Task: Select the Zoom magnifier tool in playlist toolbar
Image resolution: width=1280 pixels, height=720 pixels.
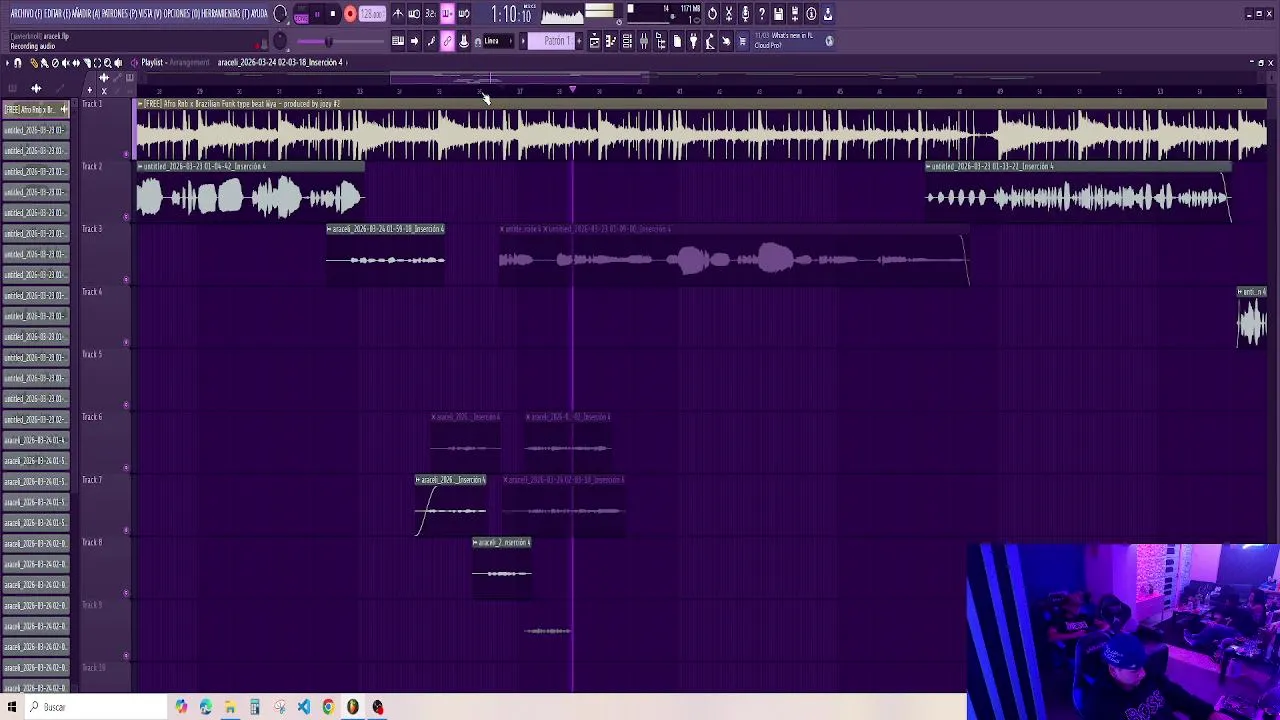Action: (x=108, y=62)
